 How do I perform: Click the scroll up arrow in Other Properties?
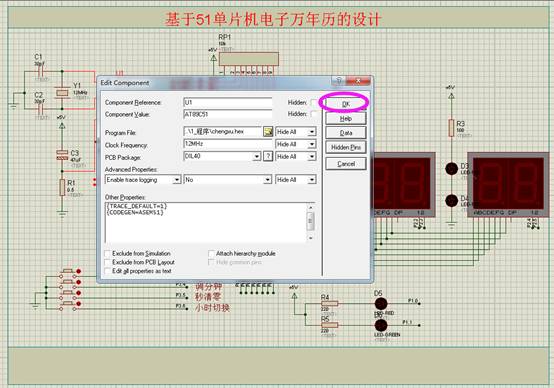click(x=311, y=207)
